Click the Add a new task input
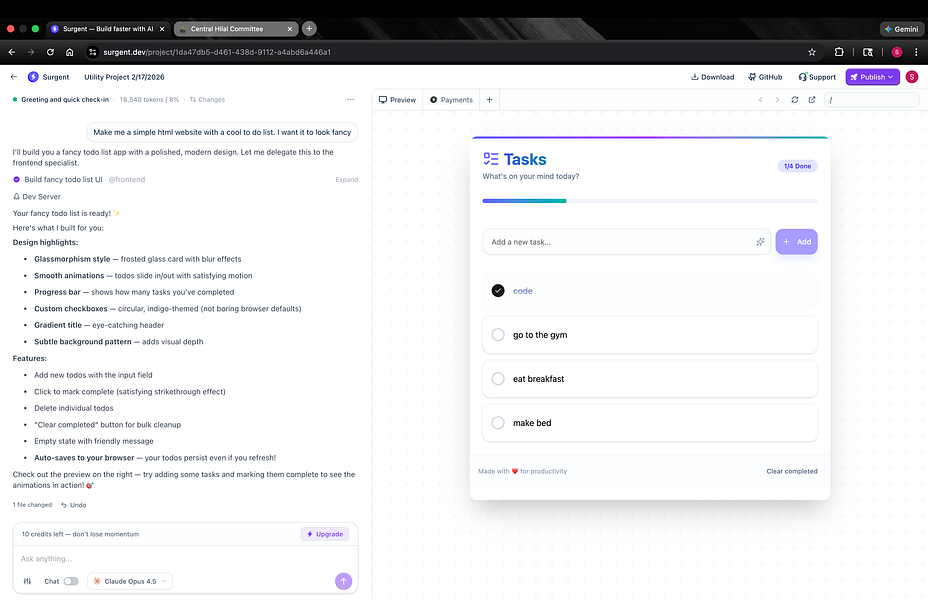Image resolution: width=928 pixels, height=600 pixels. (x=626, y=242)
